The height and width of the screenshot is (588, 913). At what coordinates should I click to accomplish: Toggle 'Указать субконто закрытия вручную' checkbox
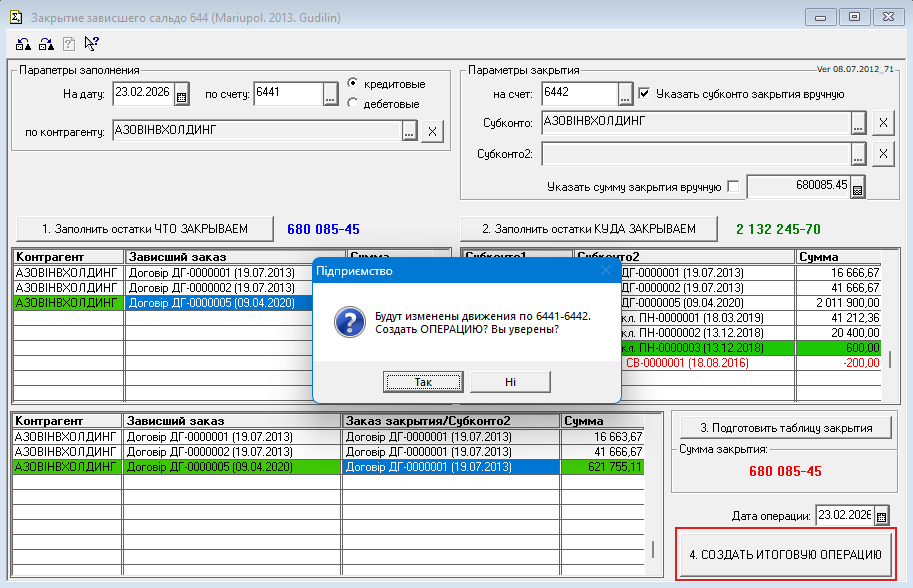(645, 94)
